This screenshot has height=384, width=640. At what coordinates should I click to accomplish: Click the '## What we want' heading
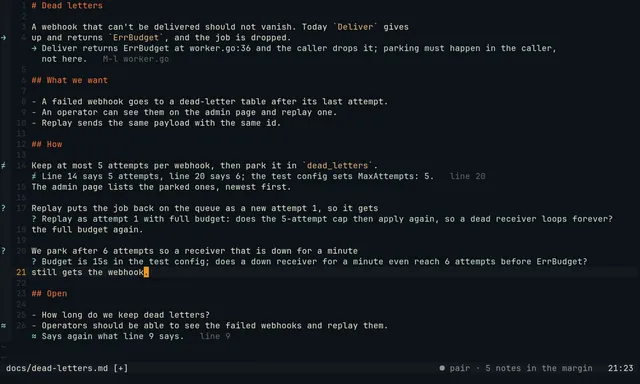coord(69,80)
